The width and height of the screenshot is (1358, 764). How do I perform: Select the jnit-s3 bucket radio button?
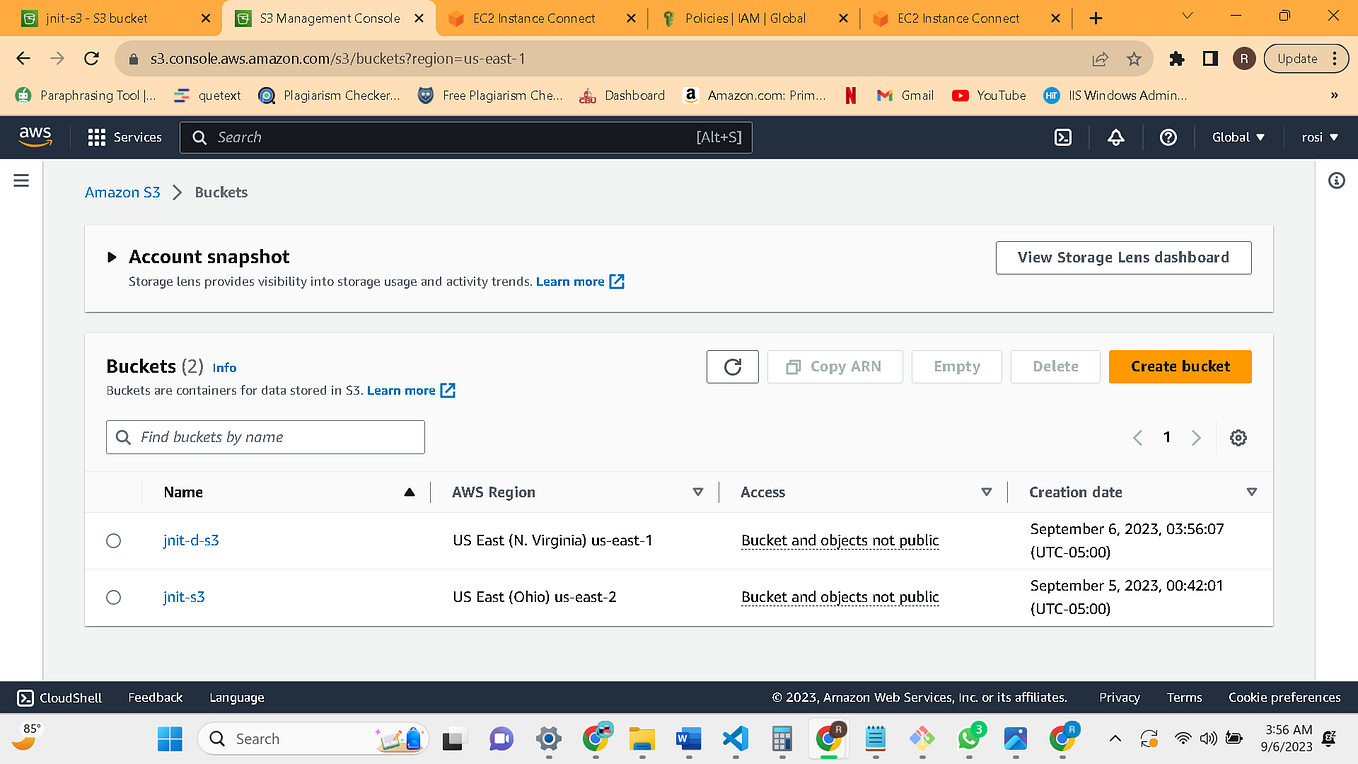pyautogui.click(x=113, y=597)
